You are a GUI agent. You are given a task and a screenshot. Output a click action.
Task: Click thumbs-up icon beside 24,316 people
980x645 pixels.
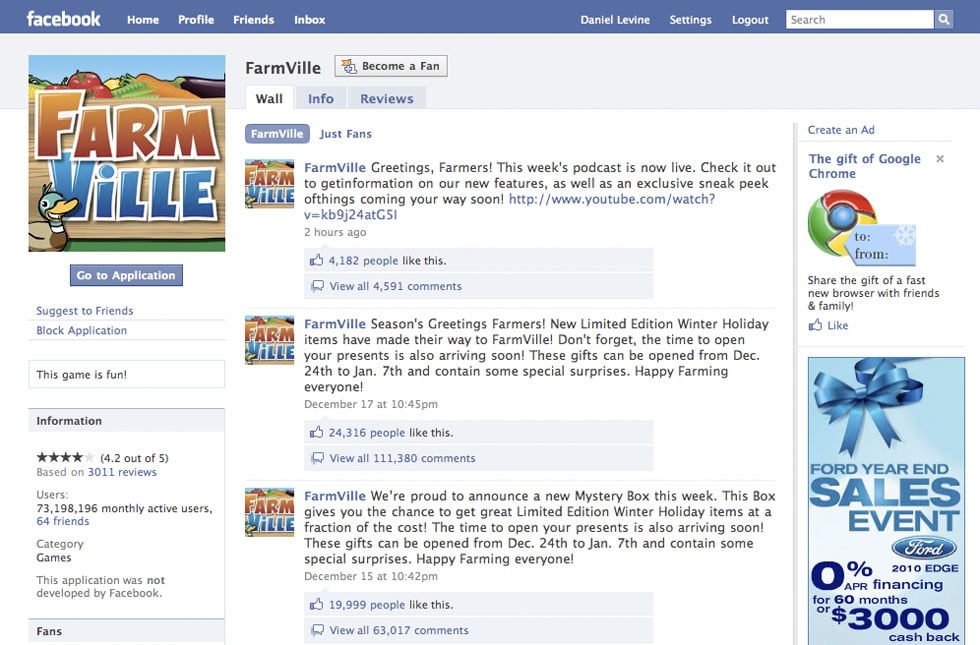(317, 432)
